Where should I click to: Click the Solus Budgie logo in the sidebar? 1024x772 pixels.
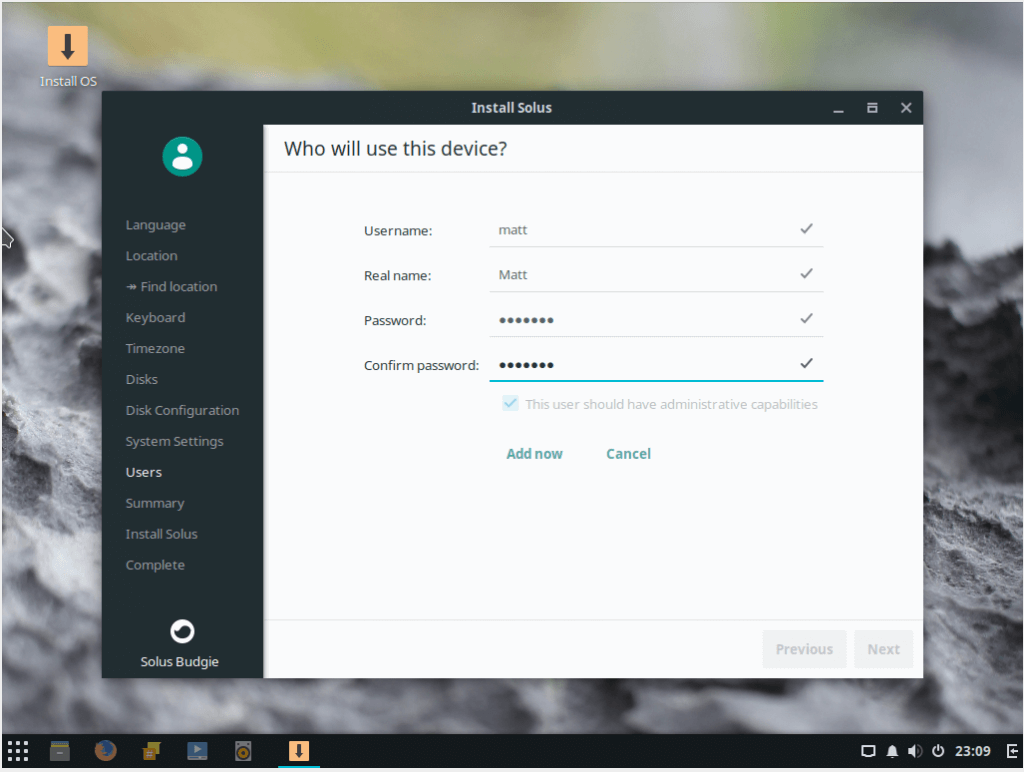(x=182, y=631)
